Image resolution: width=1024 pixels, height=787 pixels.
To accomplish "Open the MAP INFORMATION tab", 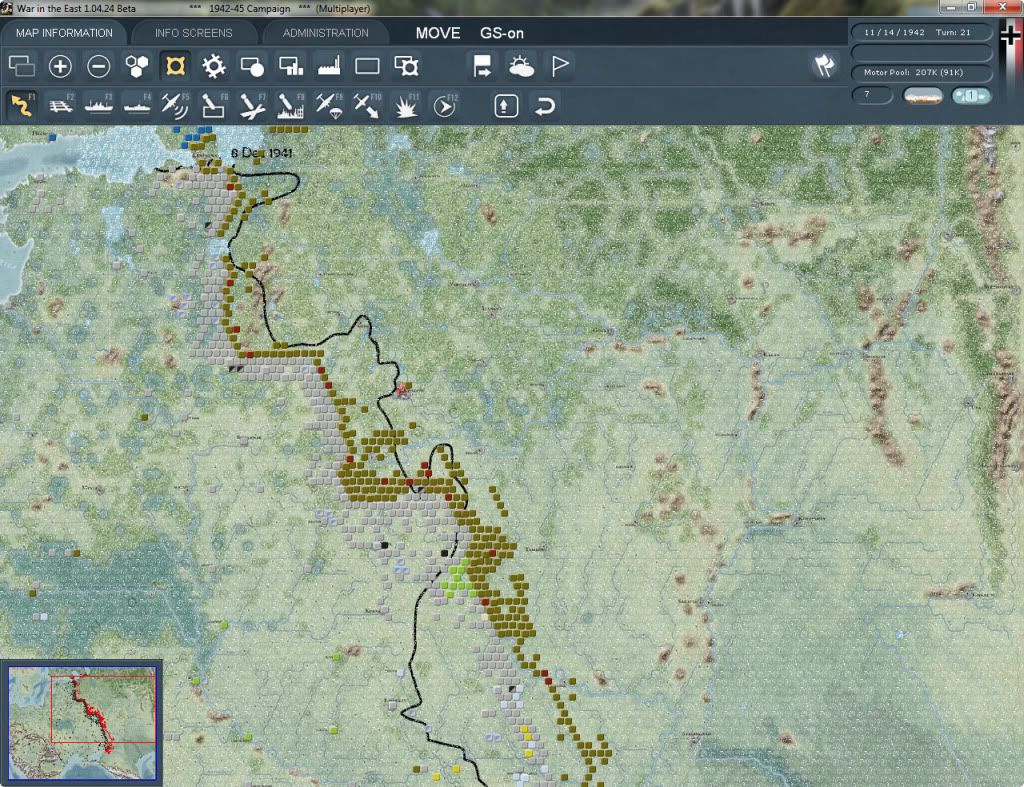I will point(64,33).
